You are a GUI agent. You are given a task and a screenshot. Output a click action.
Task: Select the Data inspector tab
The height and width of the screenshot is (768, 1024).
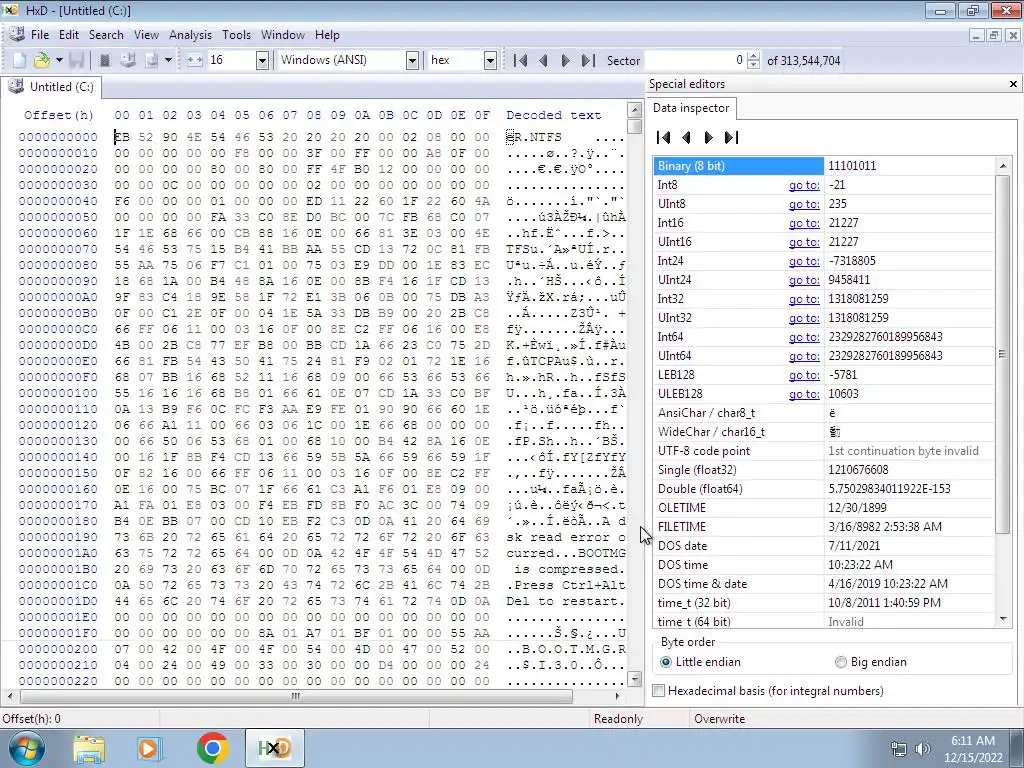(691, 108)
